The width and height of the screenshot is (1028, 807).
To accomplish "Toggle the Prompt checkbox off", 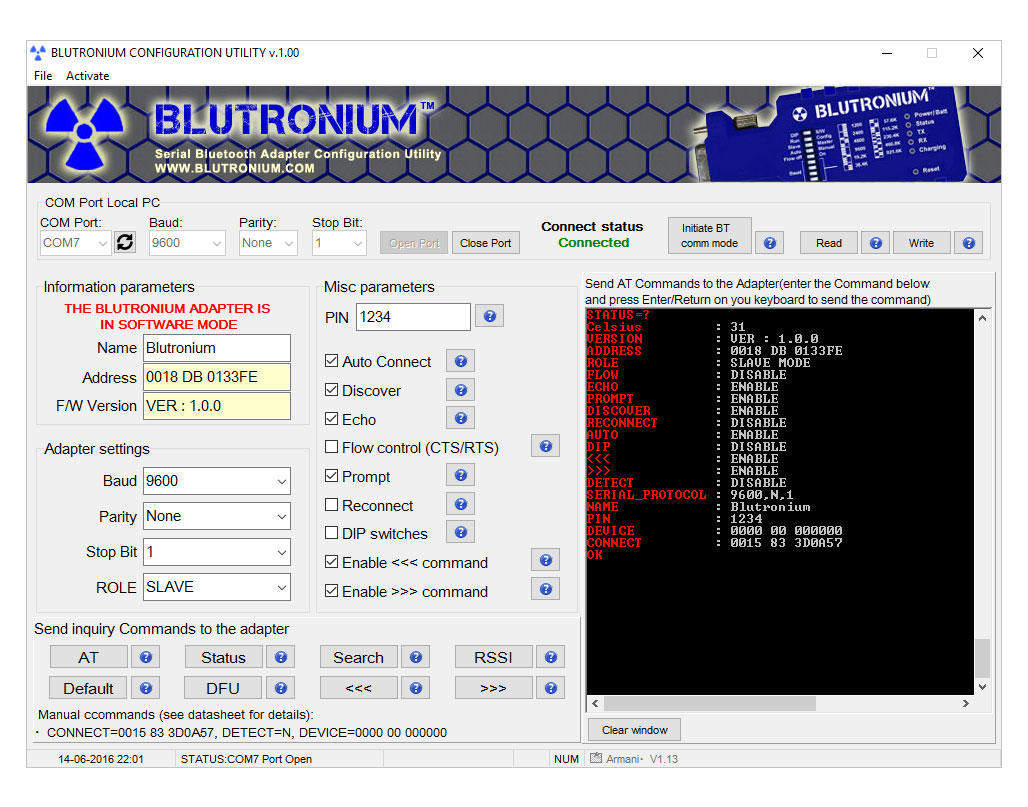I will click(332, 476).
